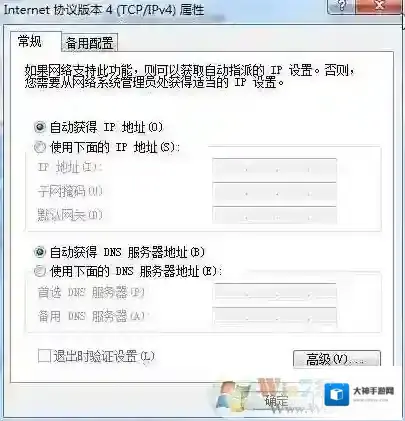Open 高级 advanced settings button
The height and width of the screenshot is (421, 405).
point(337,359)
